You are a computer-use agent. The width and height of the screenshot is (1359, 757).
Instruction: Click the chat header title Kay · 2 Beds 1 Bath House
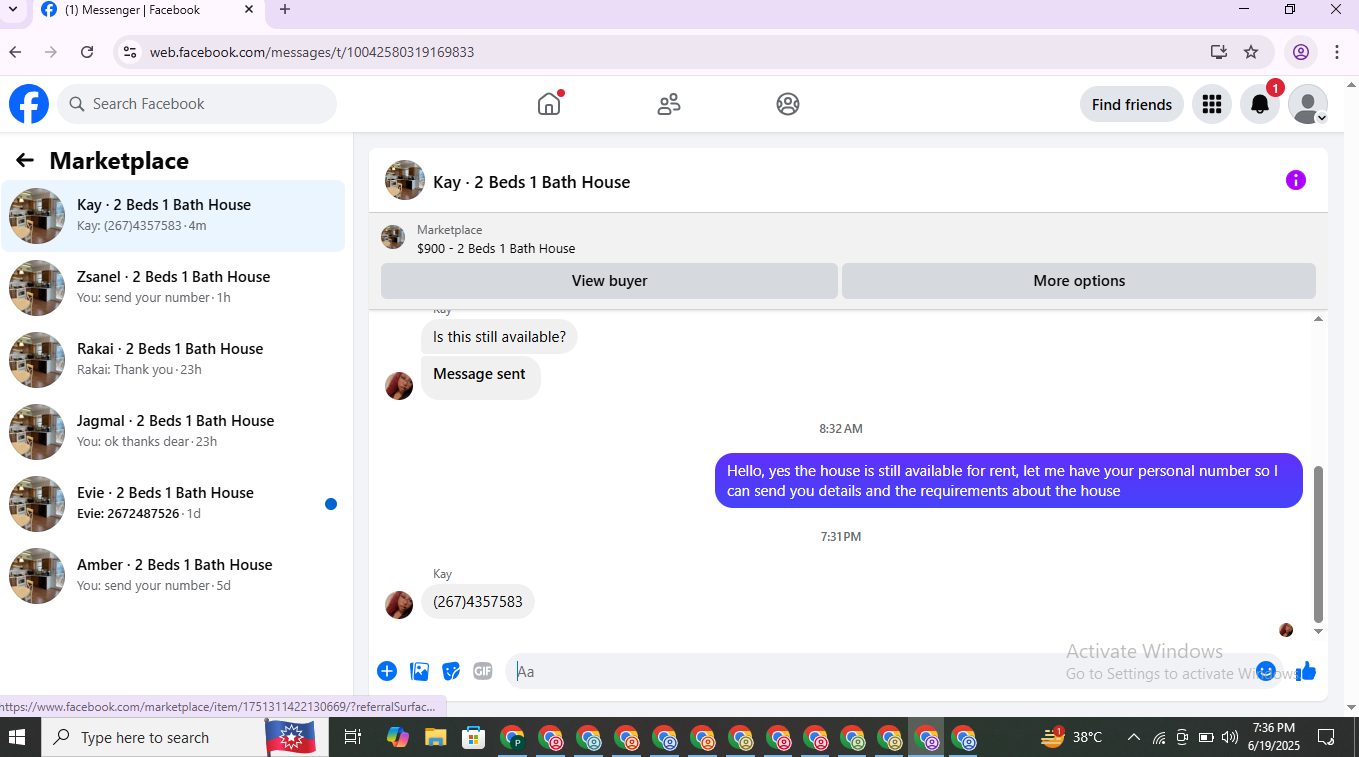[531, 182]
